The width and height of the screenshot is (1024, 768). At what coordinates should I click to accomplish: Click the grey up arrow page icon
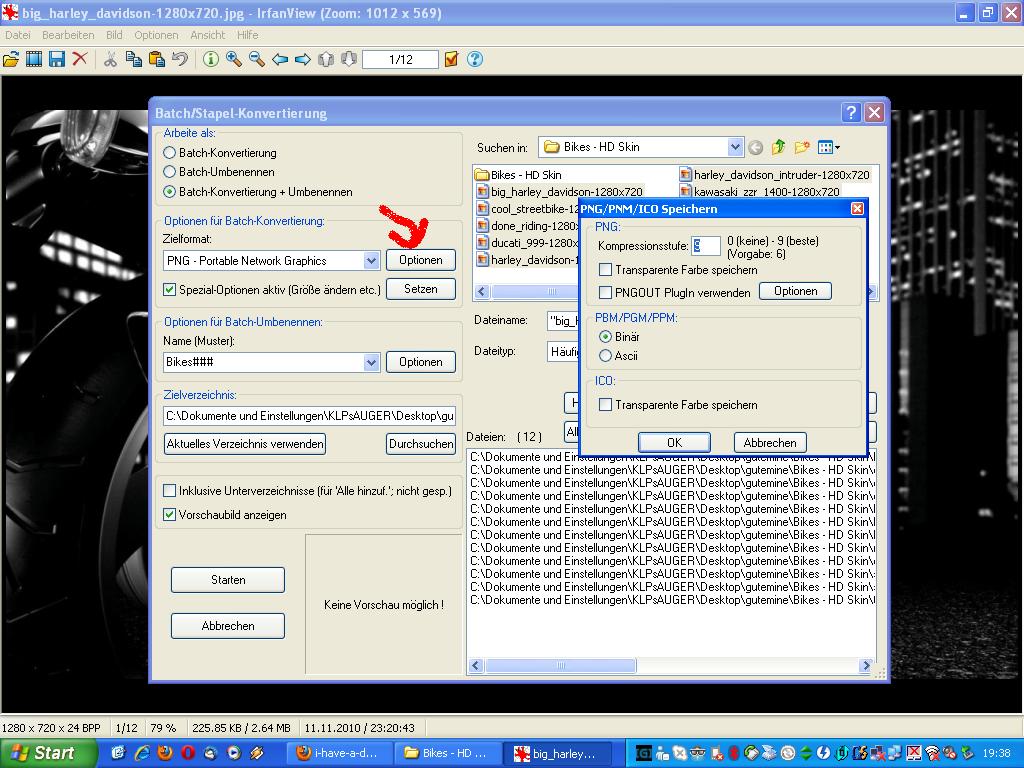pyautogui.click(x=326, y=59)
